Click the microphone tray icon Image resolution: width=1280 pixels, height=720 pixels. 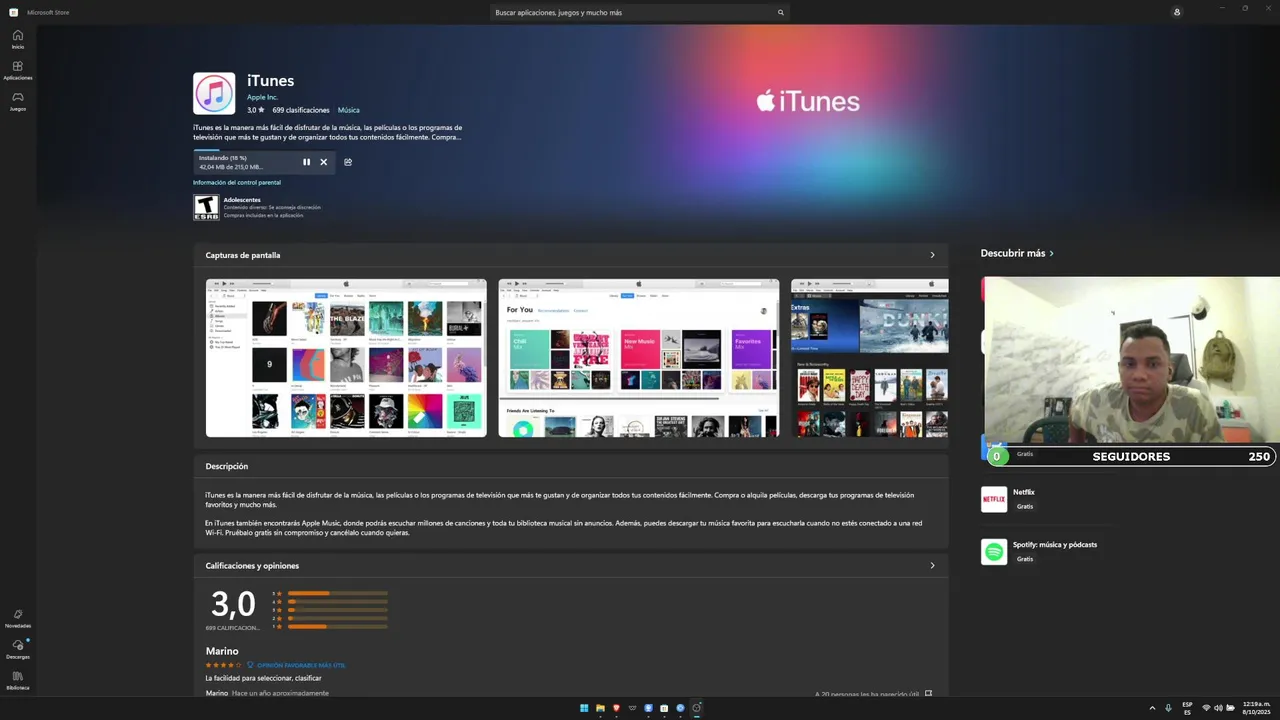coord(1168,708)
